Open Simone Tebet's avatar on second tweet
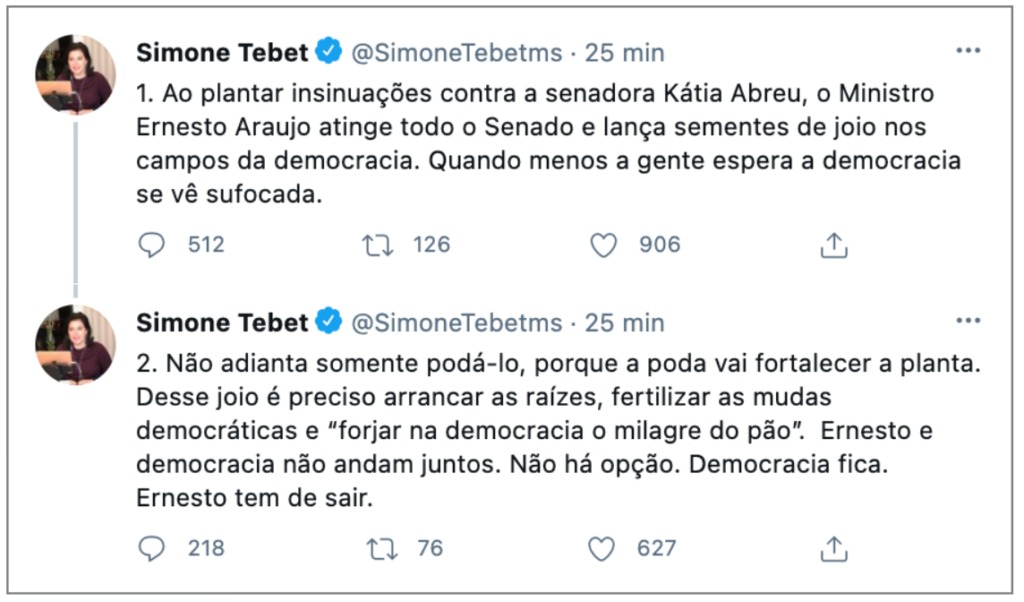 click(x=75, y=343)
